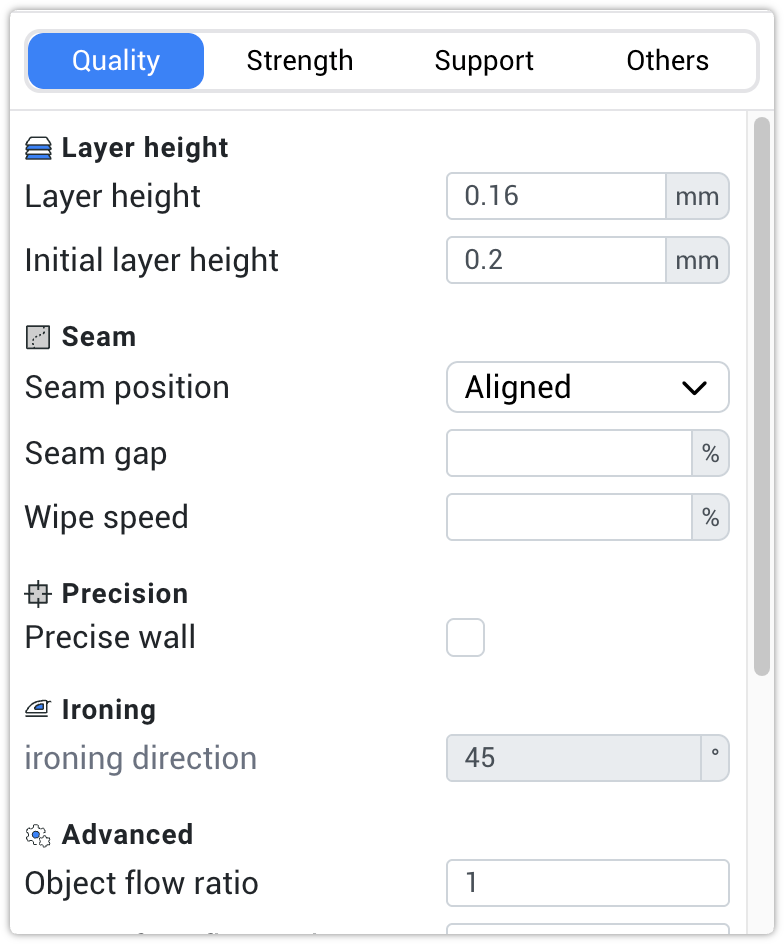This screenshot has height=944, width=784.
Task: Click the Advanced gear icon
Action: 37,834
